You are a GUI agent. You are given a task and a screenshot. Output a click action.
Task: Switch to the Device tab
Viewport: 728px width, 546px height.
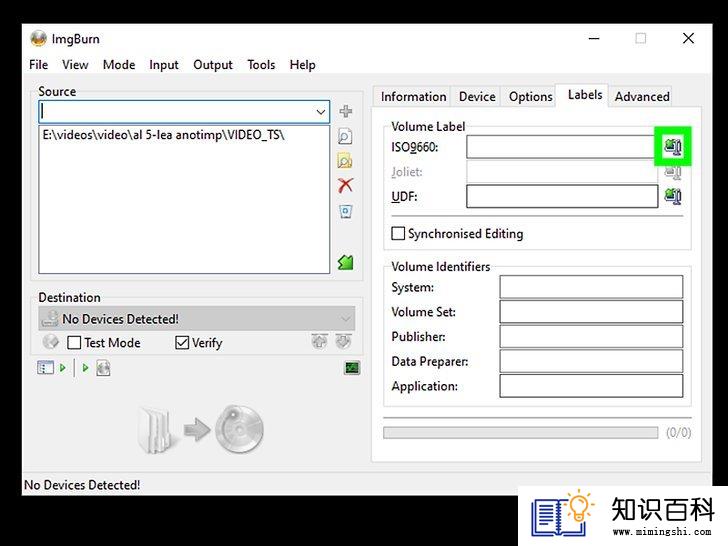pyautogui.click(x=477, y=97)
